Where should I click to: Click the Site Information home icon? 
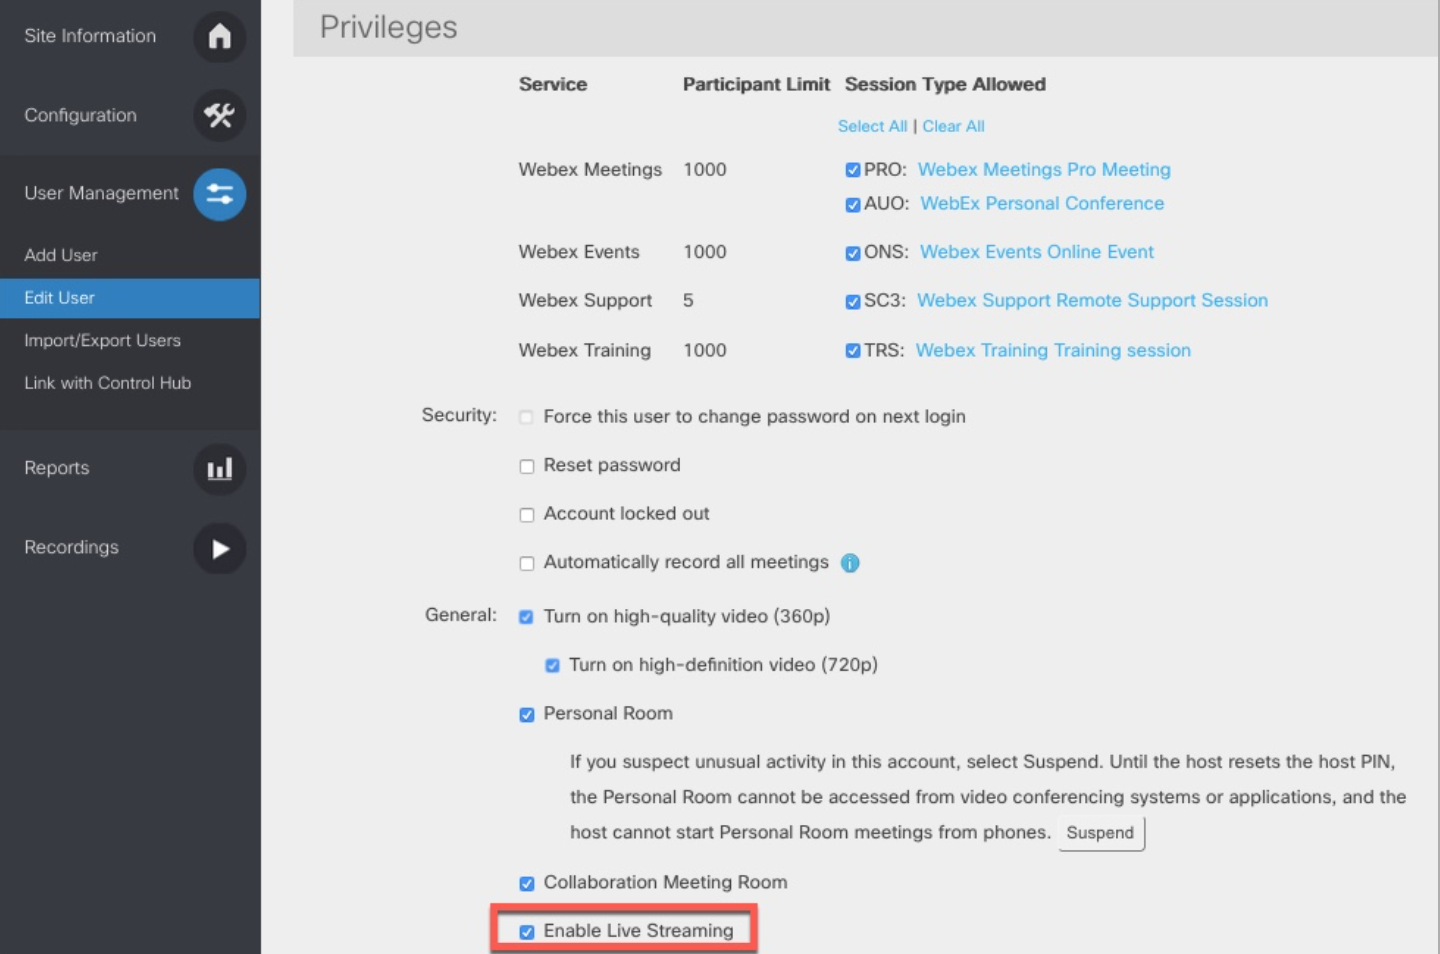pos(219,36)
